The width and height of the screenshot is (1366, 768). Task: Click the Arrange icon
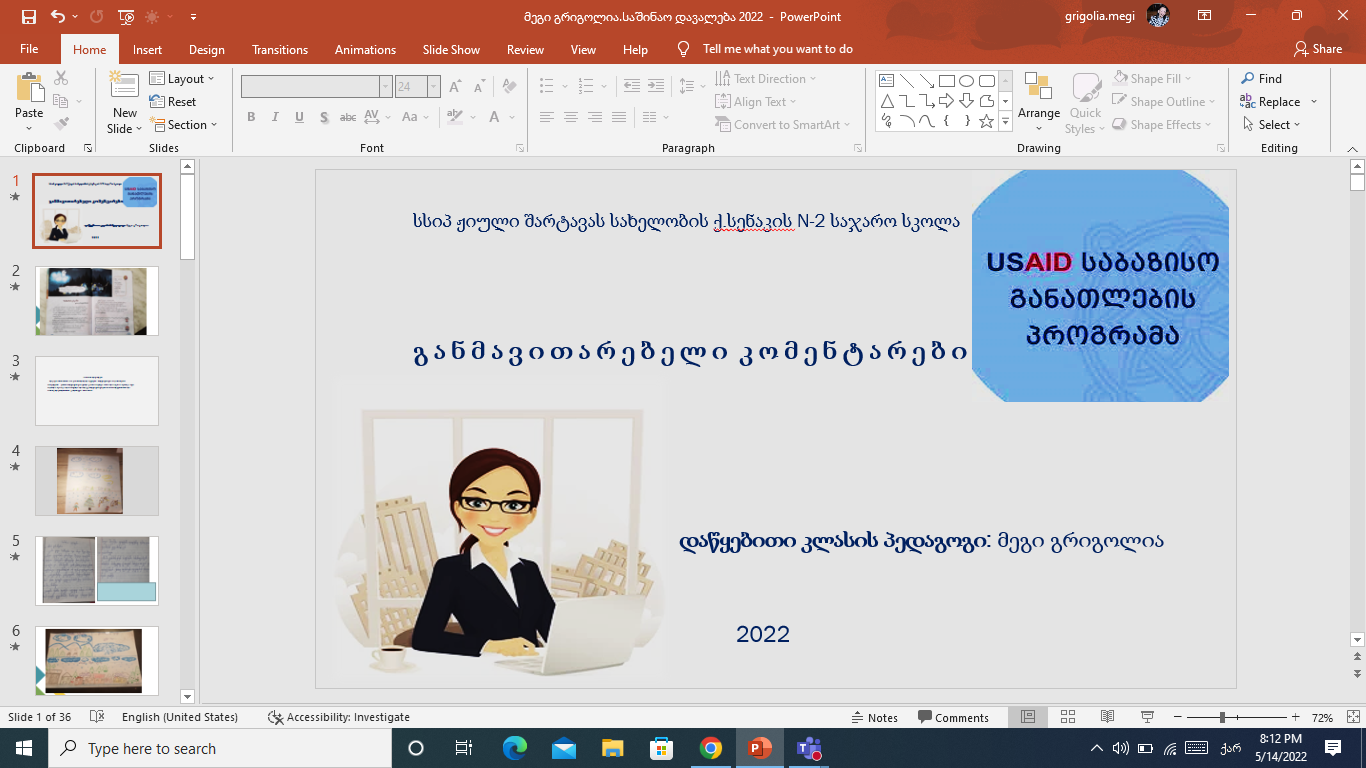coord(1039,88)
